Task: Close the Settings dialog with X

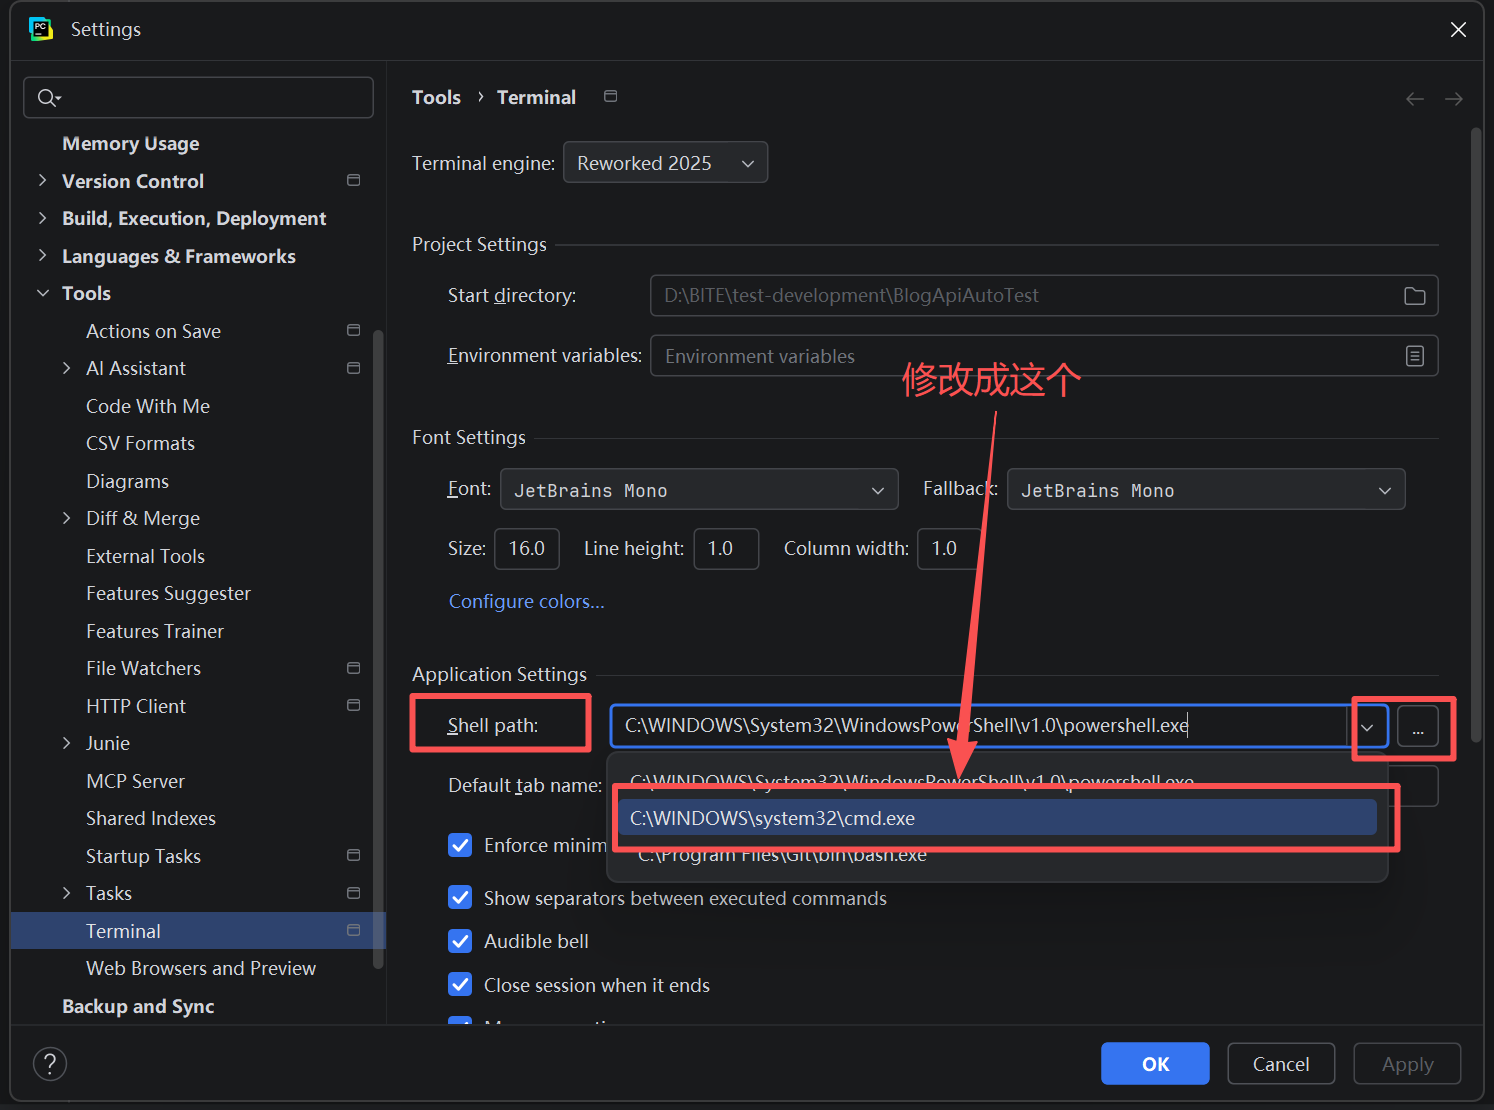Action: (x=1458, y=29)
